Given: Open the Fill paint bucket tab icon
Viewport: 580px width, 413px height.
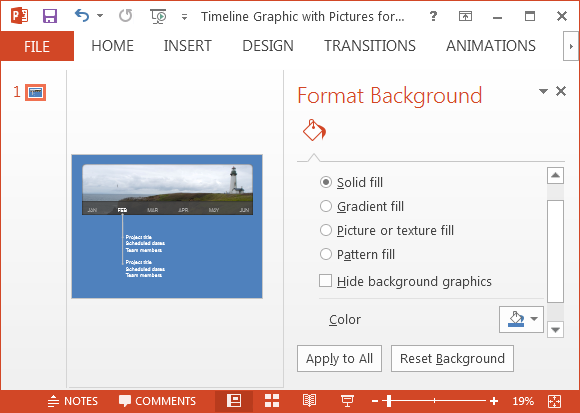Looking at the screenshot, I should point(314,131).
